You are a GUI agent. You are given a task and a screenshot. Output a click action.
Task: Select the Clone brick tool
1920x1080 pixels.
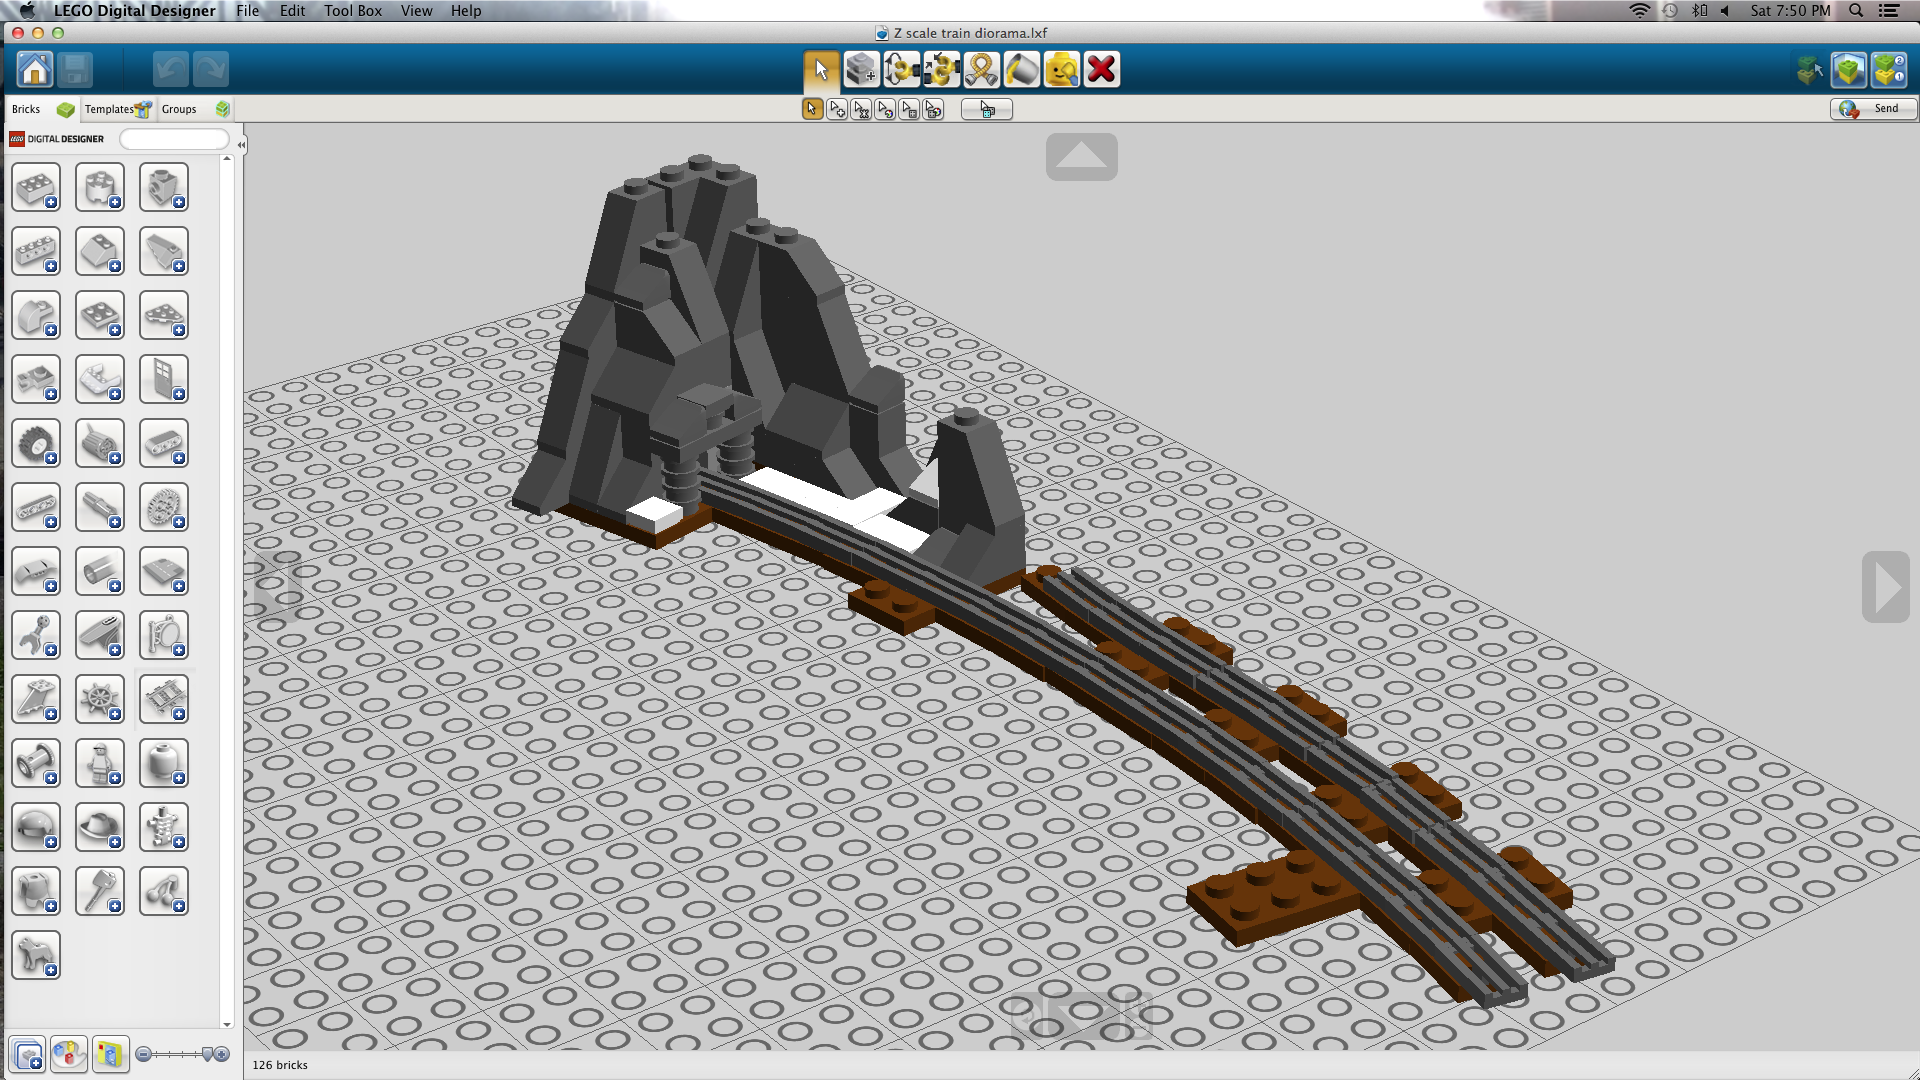click(x=861, y=70)
